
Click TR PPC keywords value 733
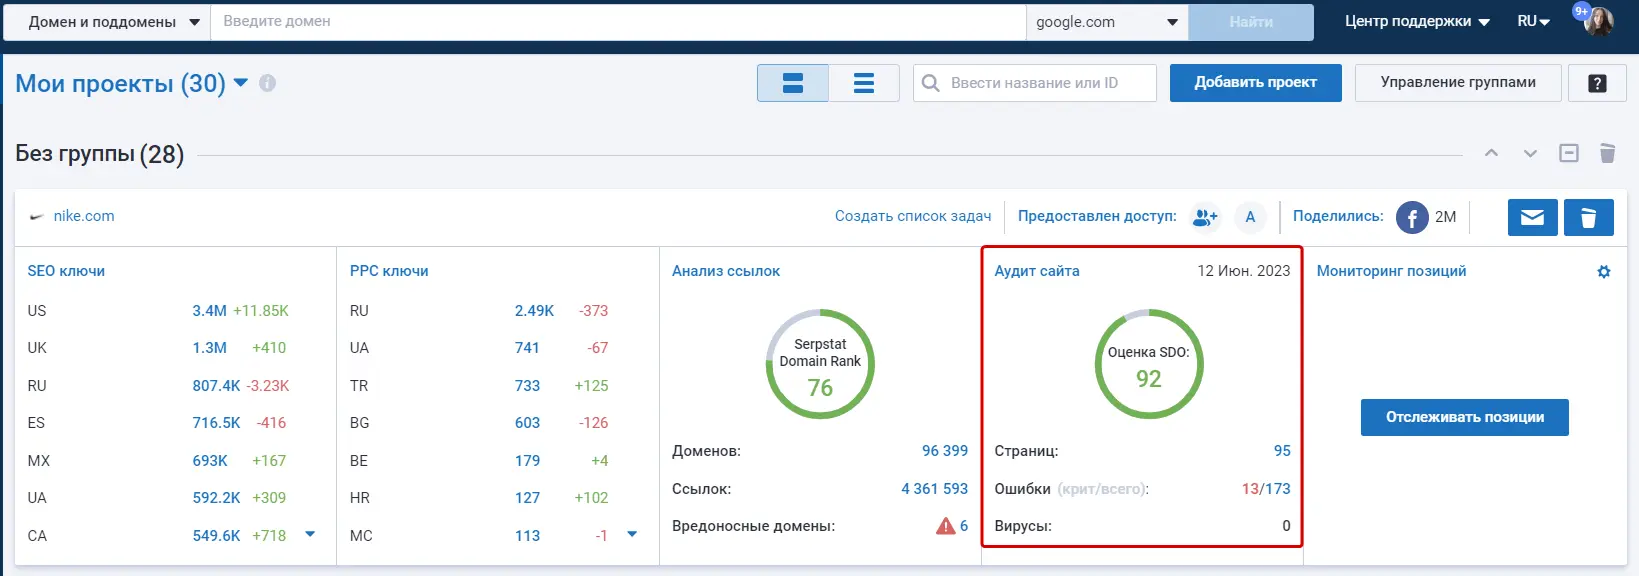pyautogui.click(x=527, y=386)
